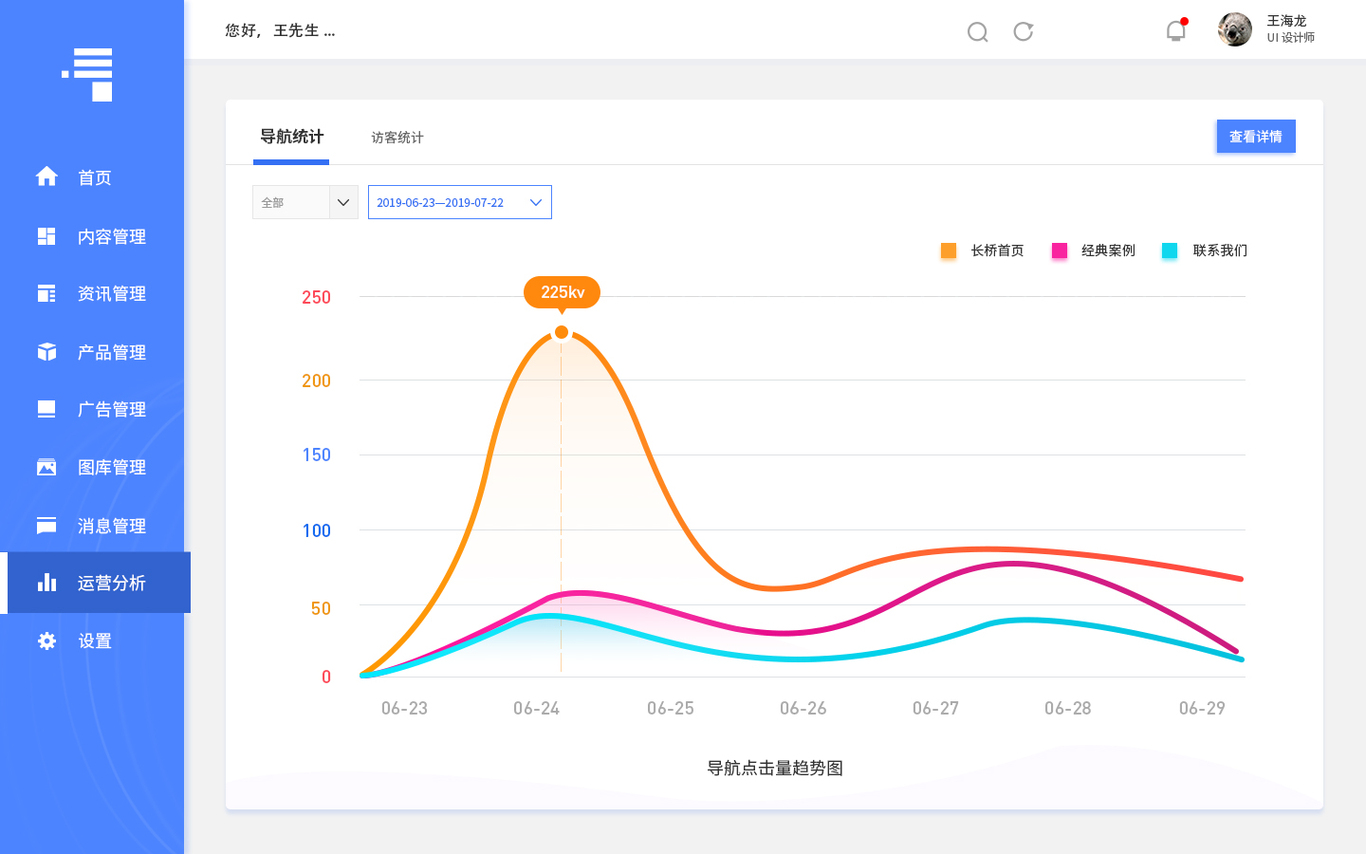This screenshot has height=854, width=1366.
Task: Click the 06-24 axis label
Action: 536,708
